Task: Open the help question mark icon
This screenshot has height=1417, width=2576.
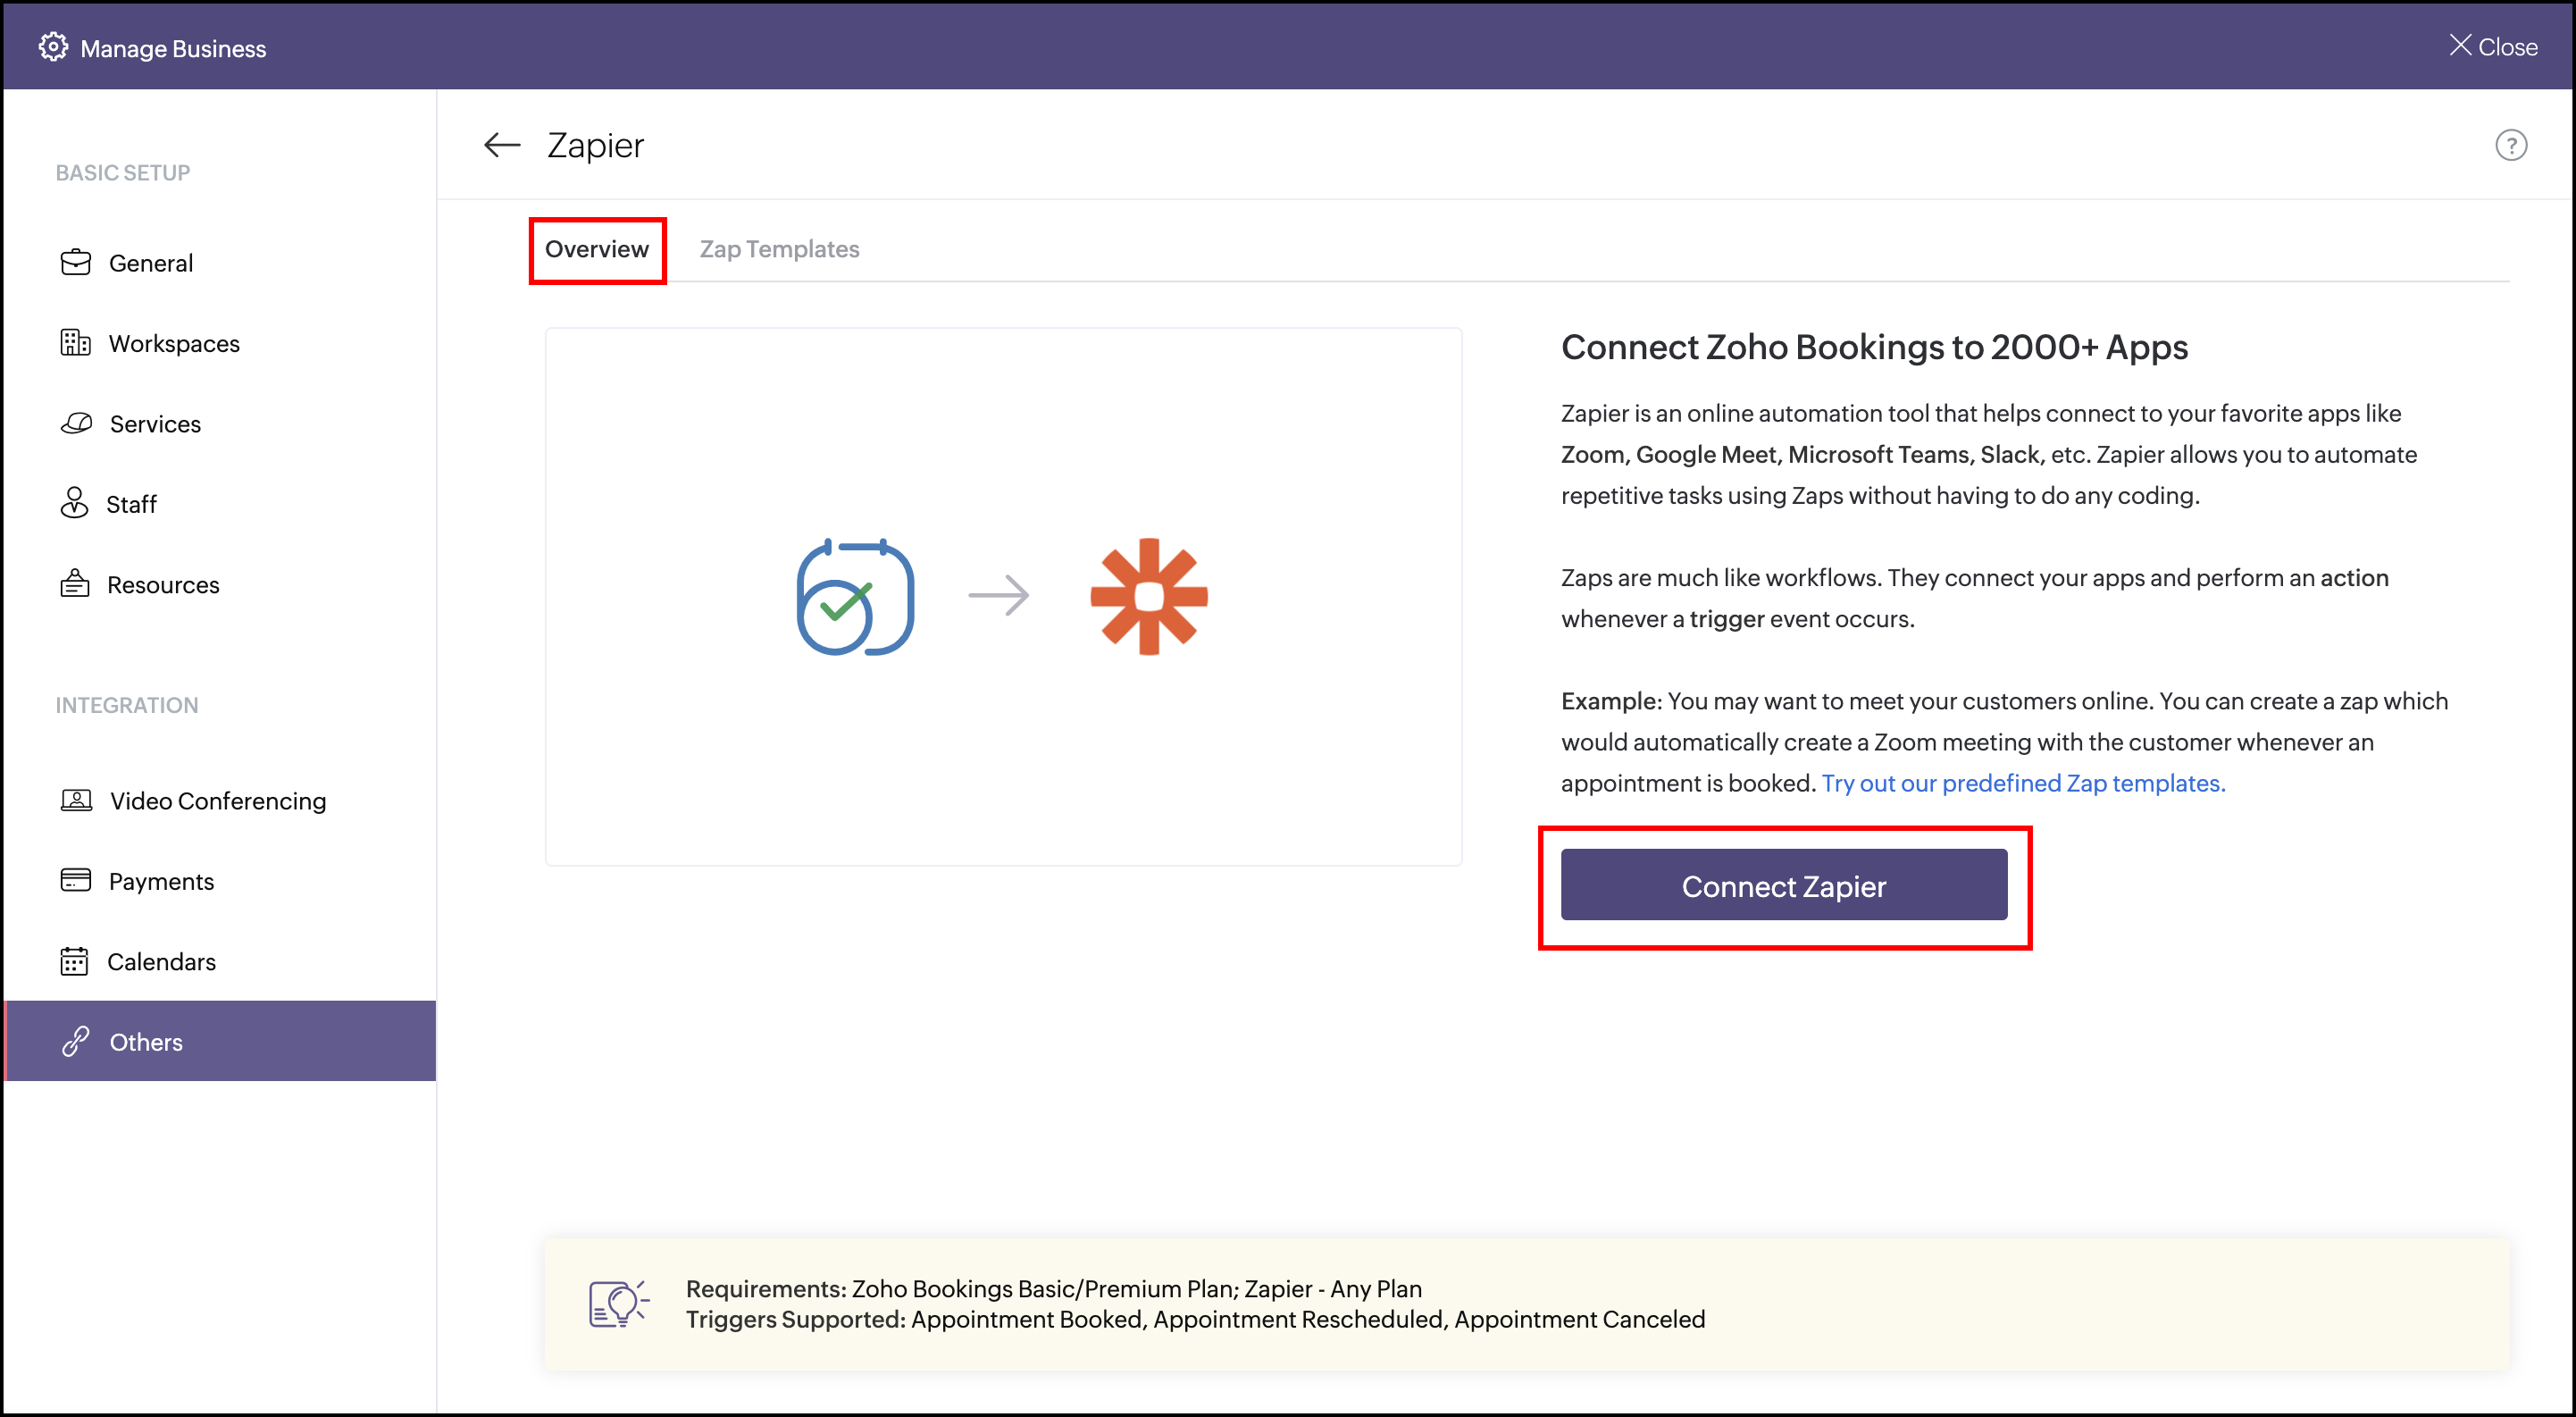Action: 2510,146
